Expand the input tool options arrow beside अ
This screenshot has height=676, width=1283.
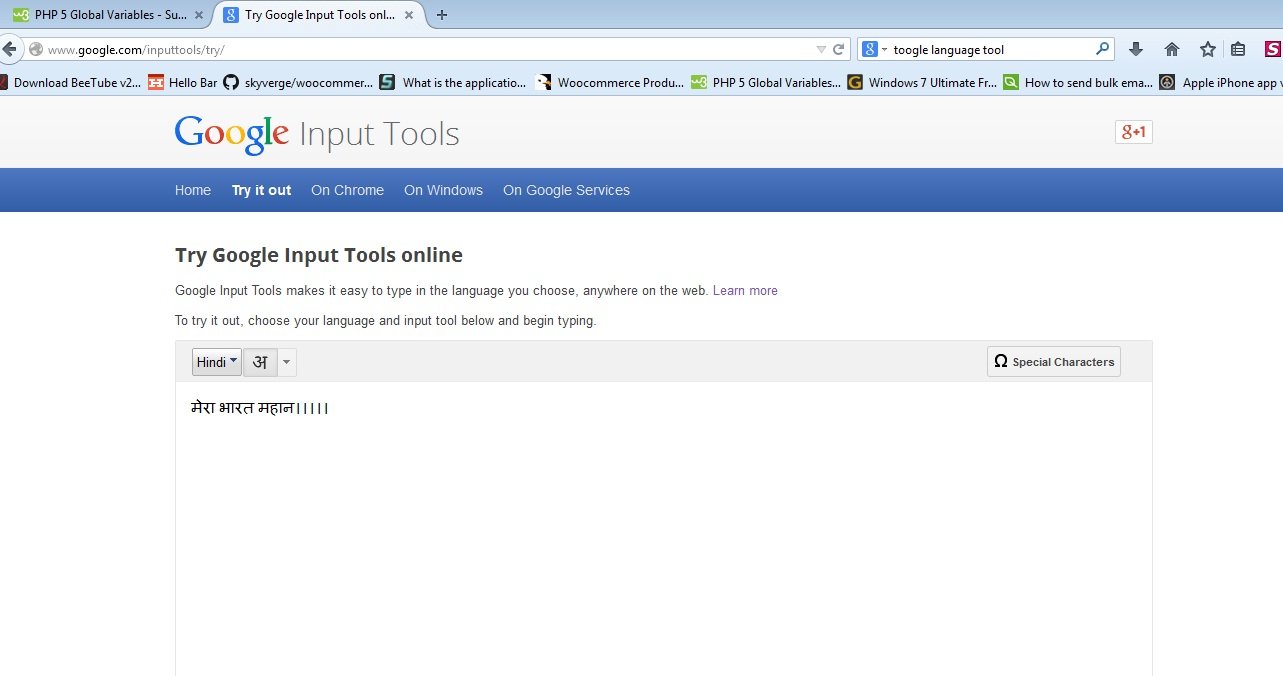pyautogui.click(x=287, y=362)
